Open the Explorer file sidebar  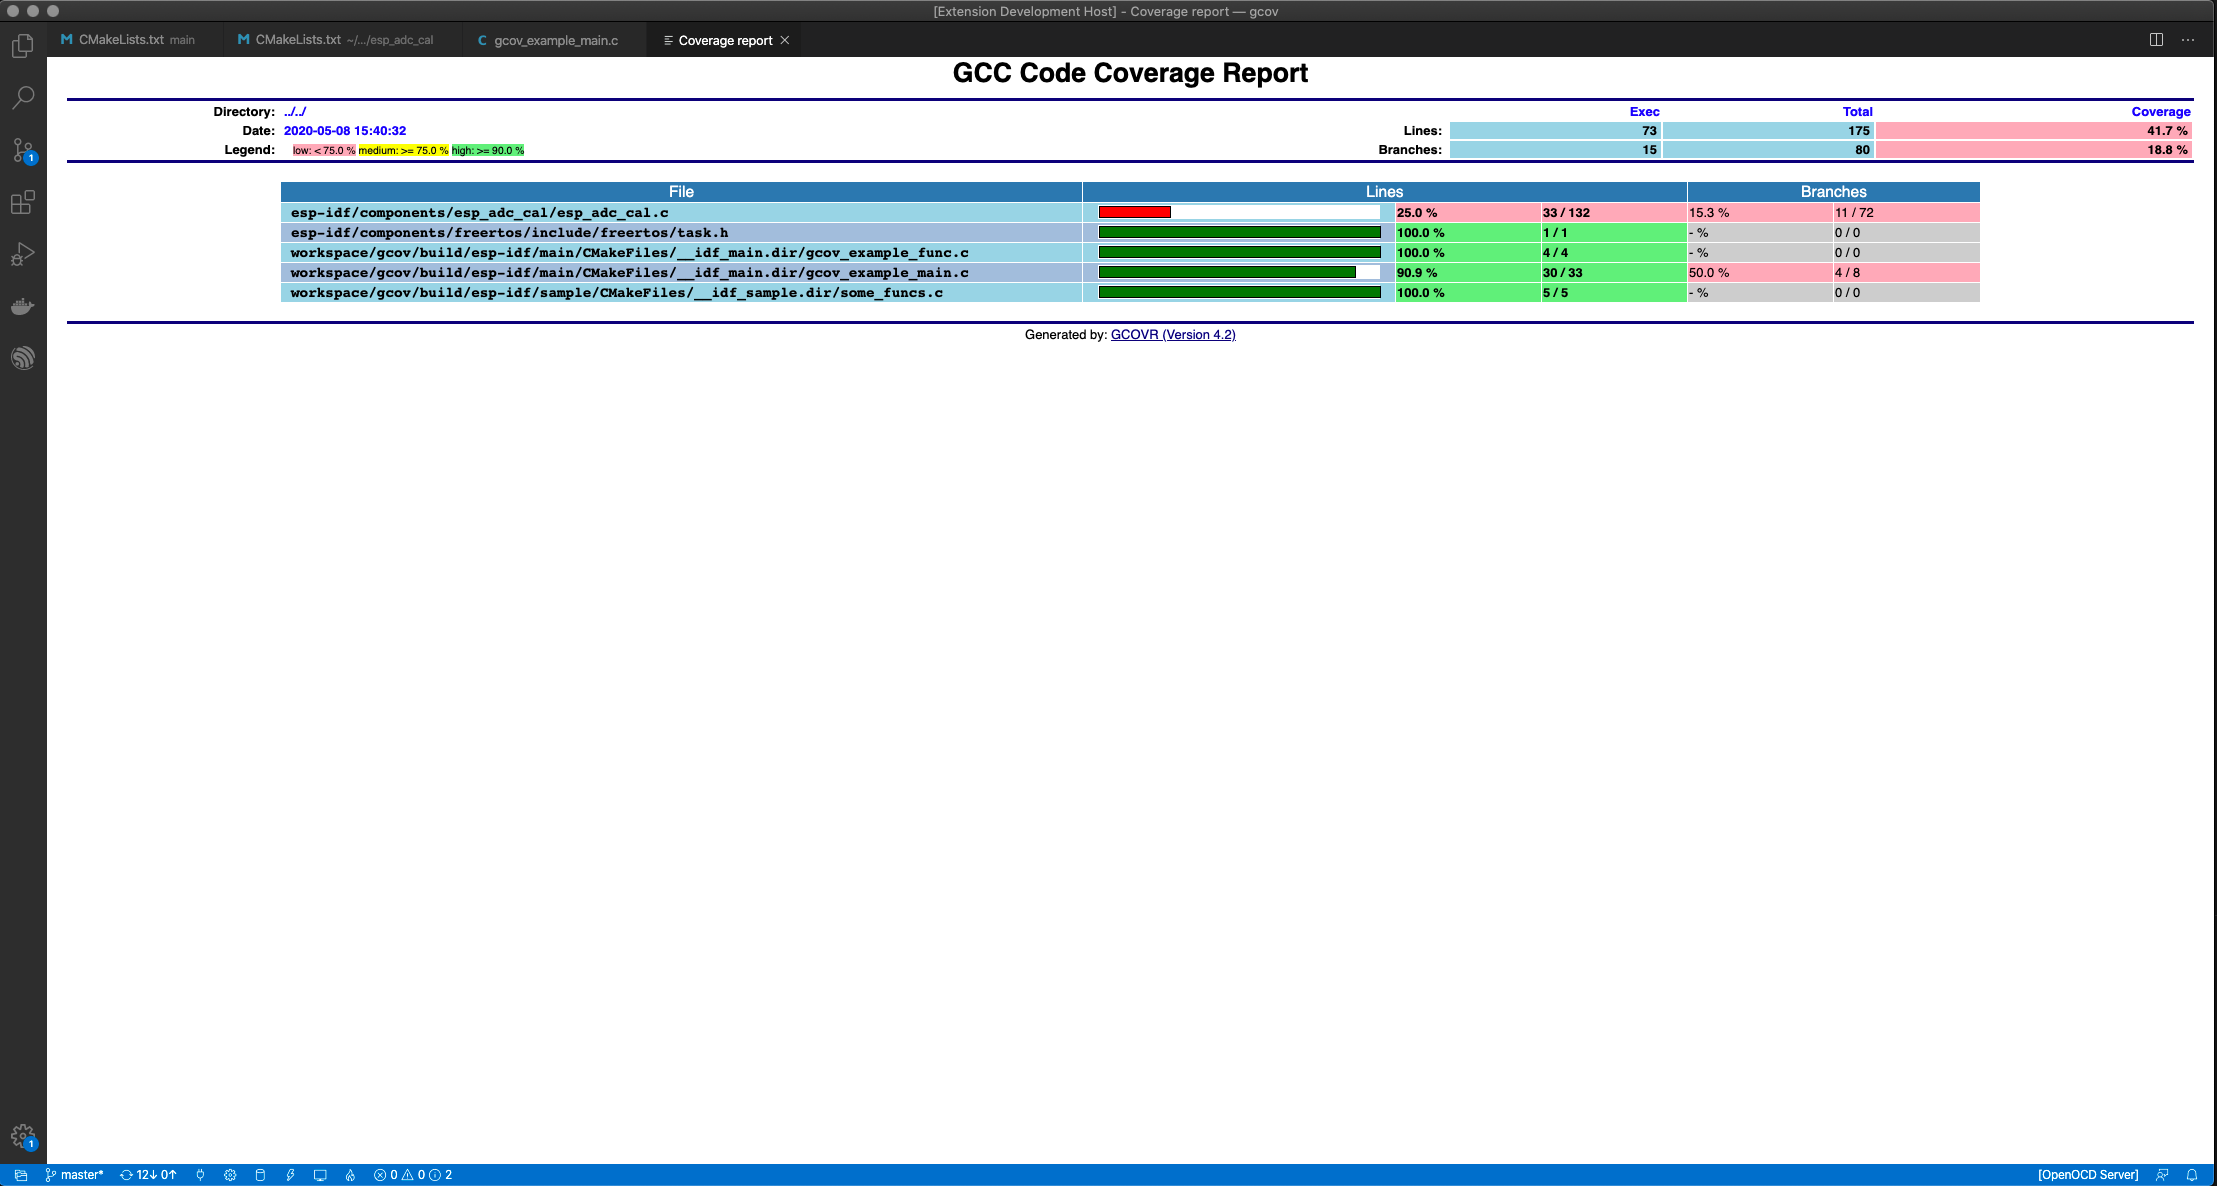tap(23, 46)
